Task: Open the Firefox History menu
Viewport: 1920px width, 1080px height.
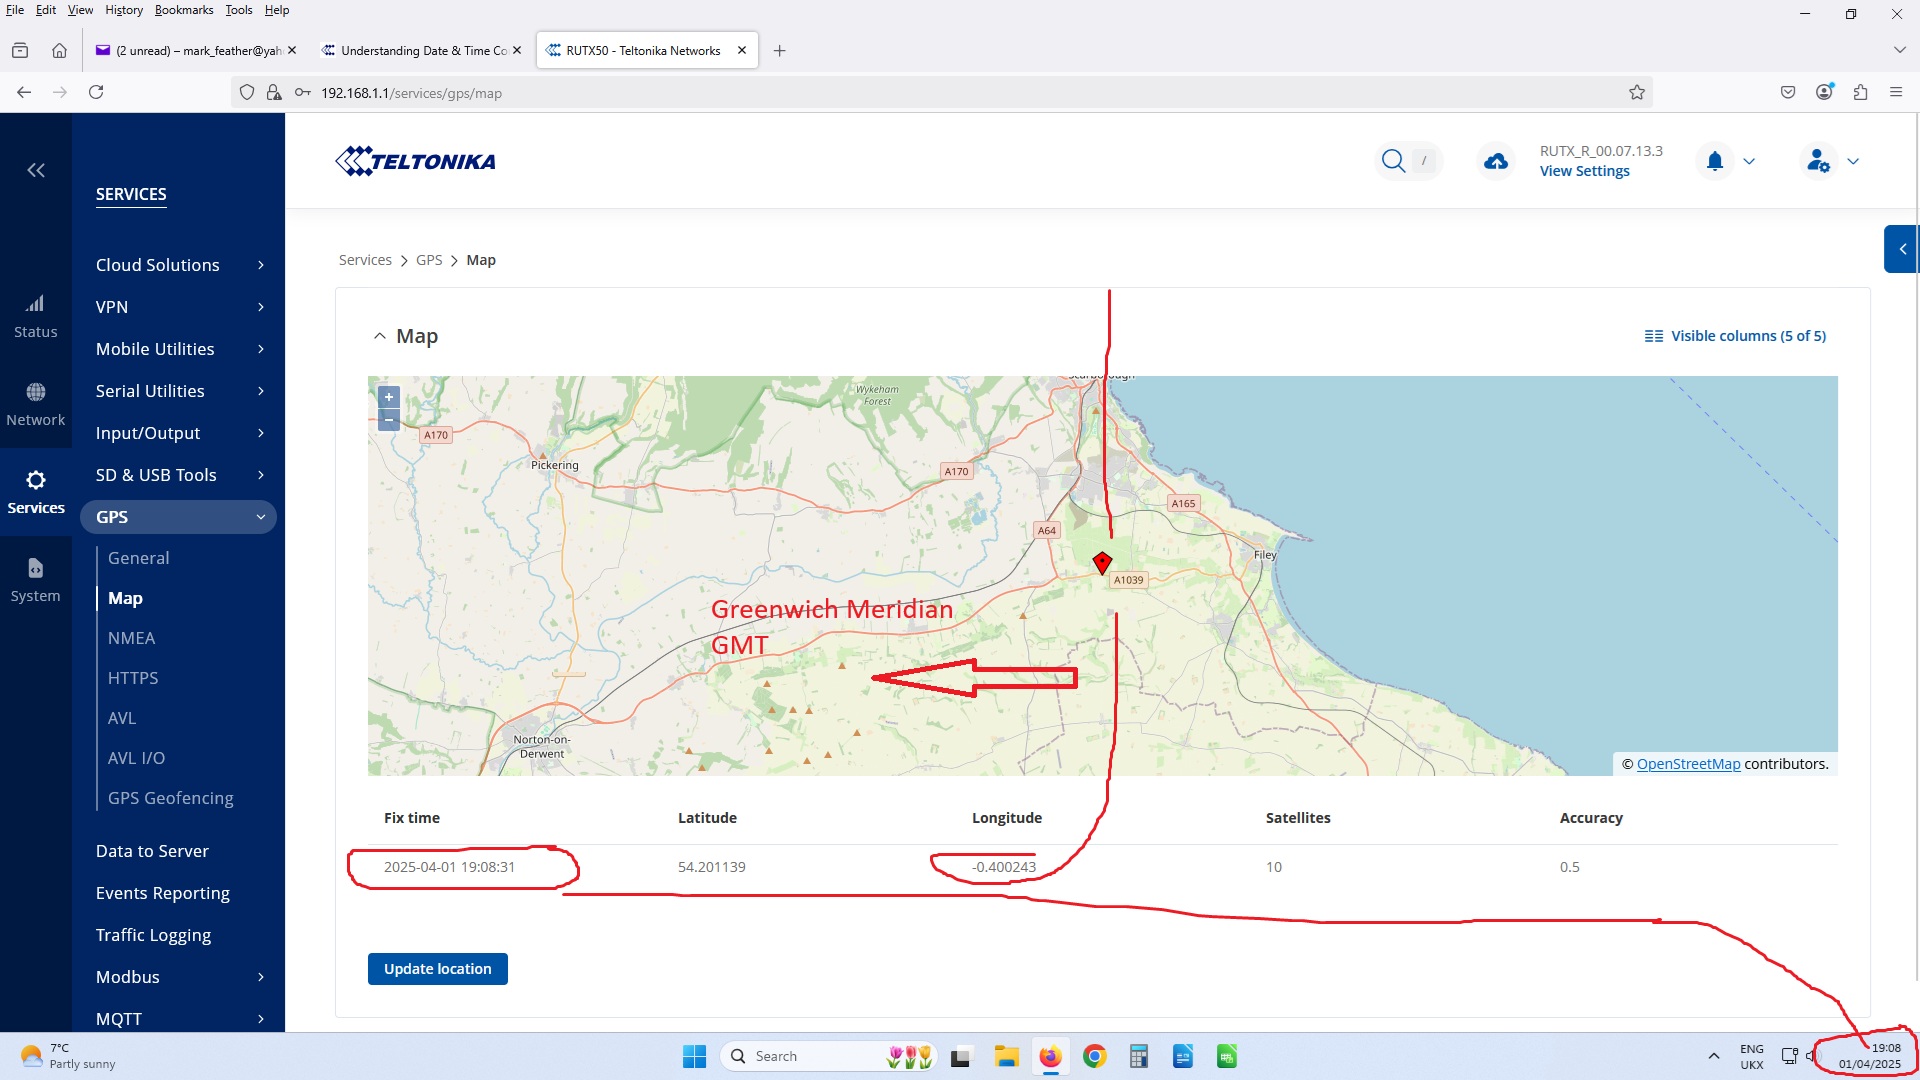Action: (x=124, y=10)
